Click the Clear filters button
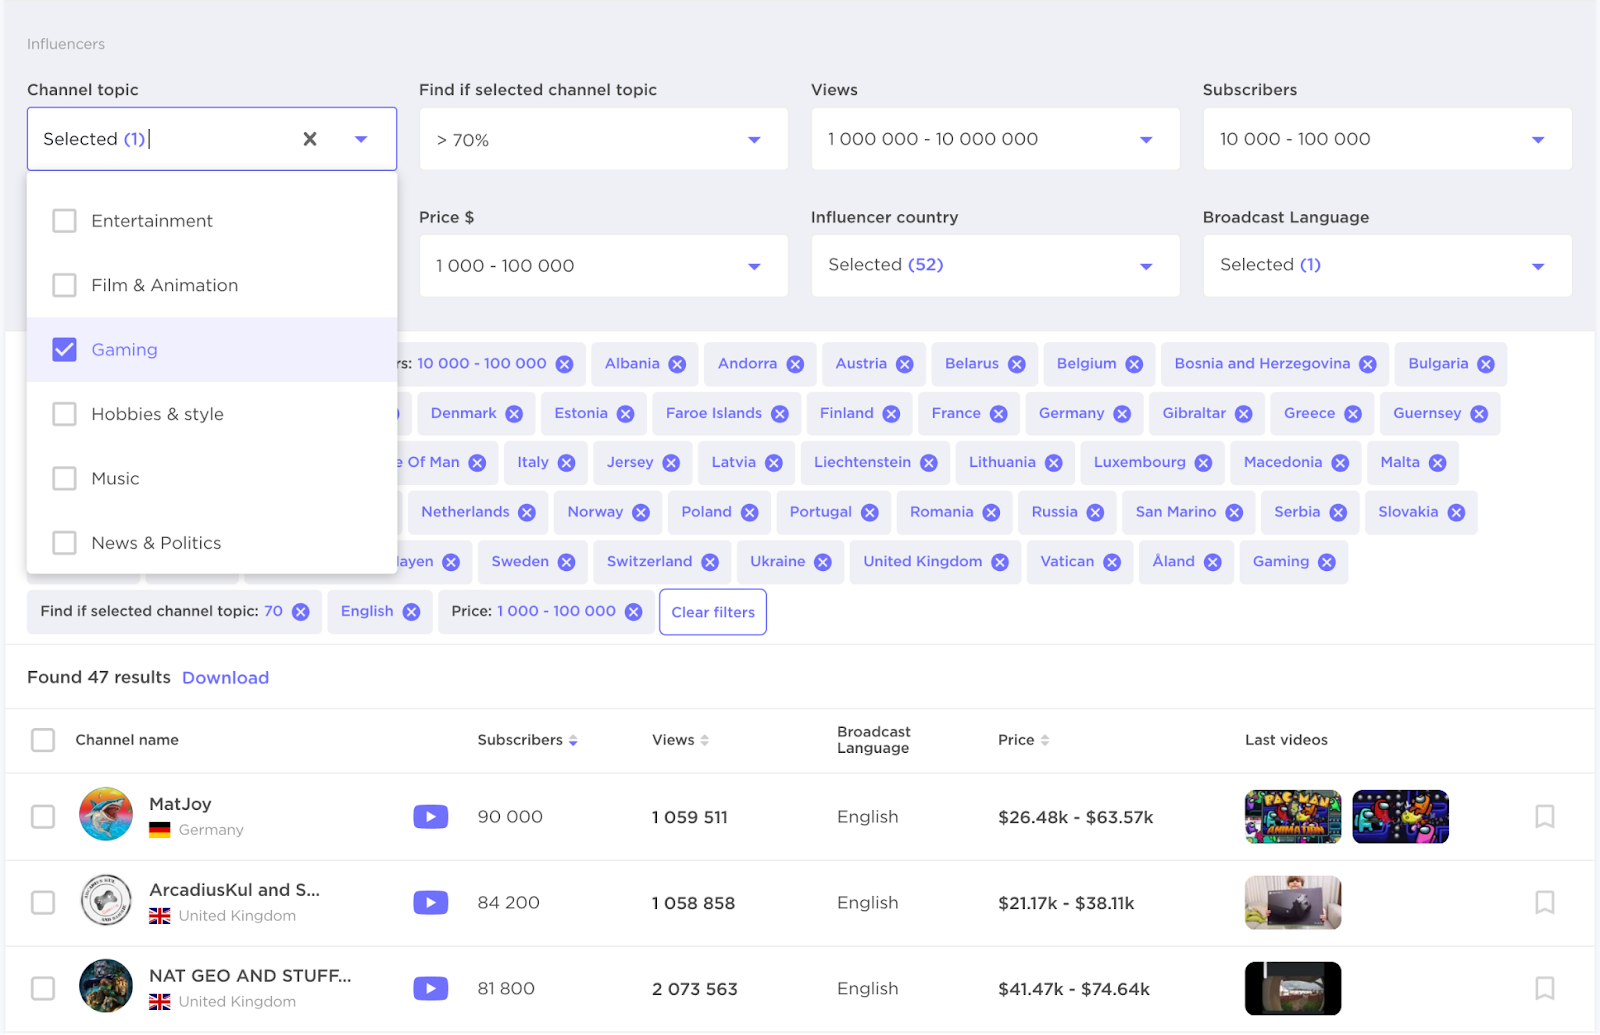Viewport: 1600px width, 1035px height. point(713,612)
